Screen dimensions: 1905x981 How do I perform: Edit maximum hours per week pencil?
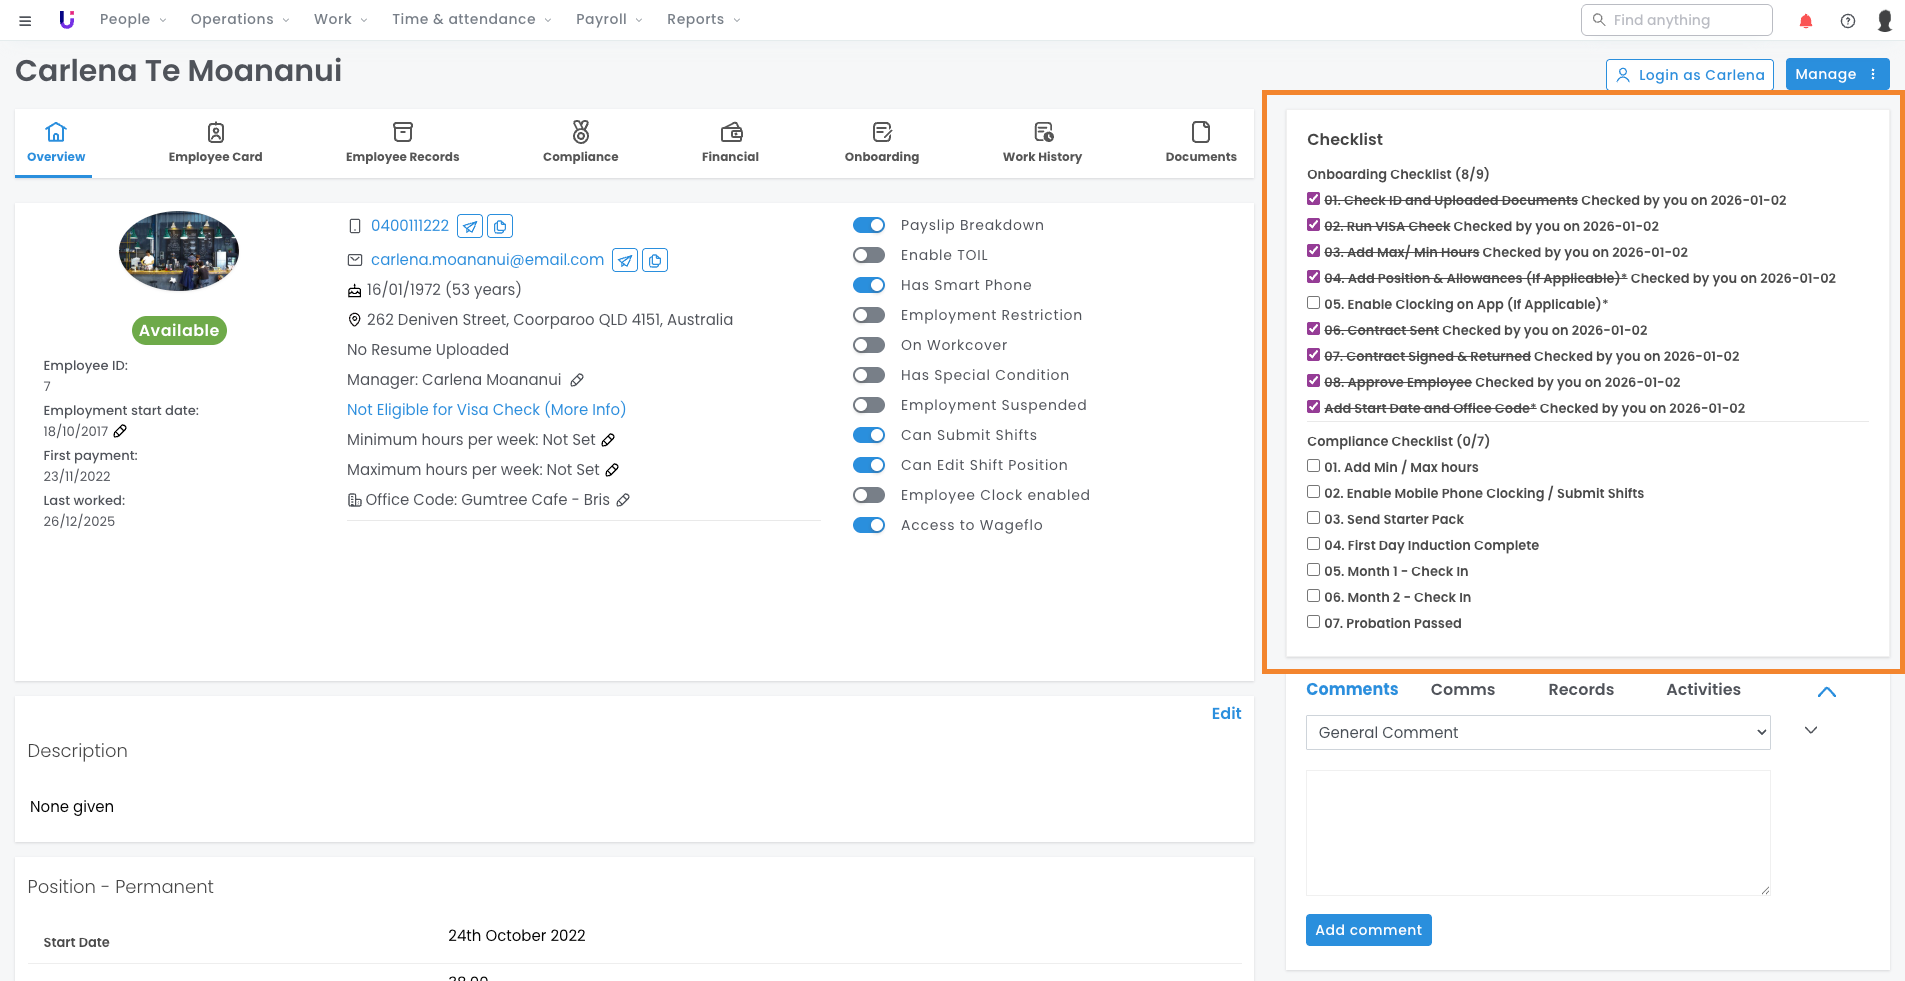(612, 470)
